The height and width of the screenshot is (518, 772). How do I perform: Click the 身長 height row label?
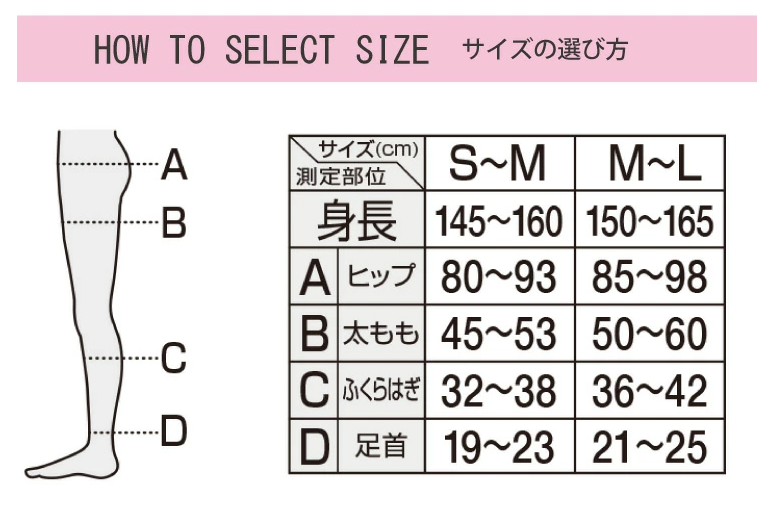click(x=357, y=221)
